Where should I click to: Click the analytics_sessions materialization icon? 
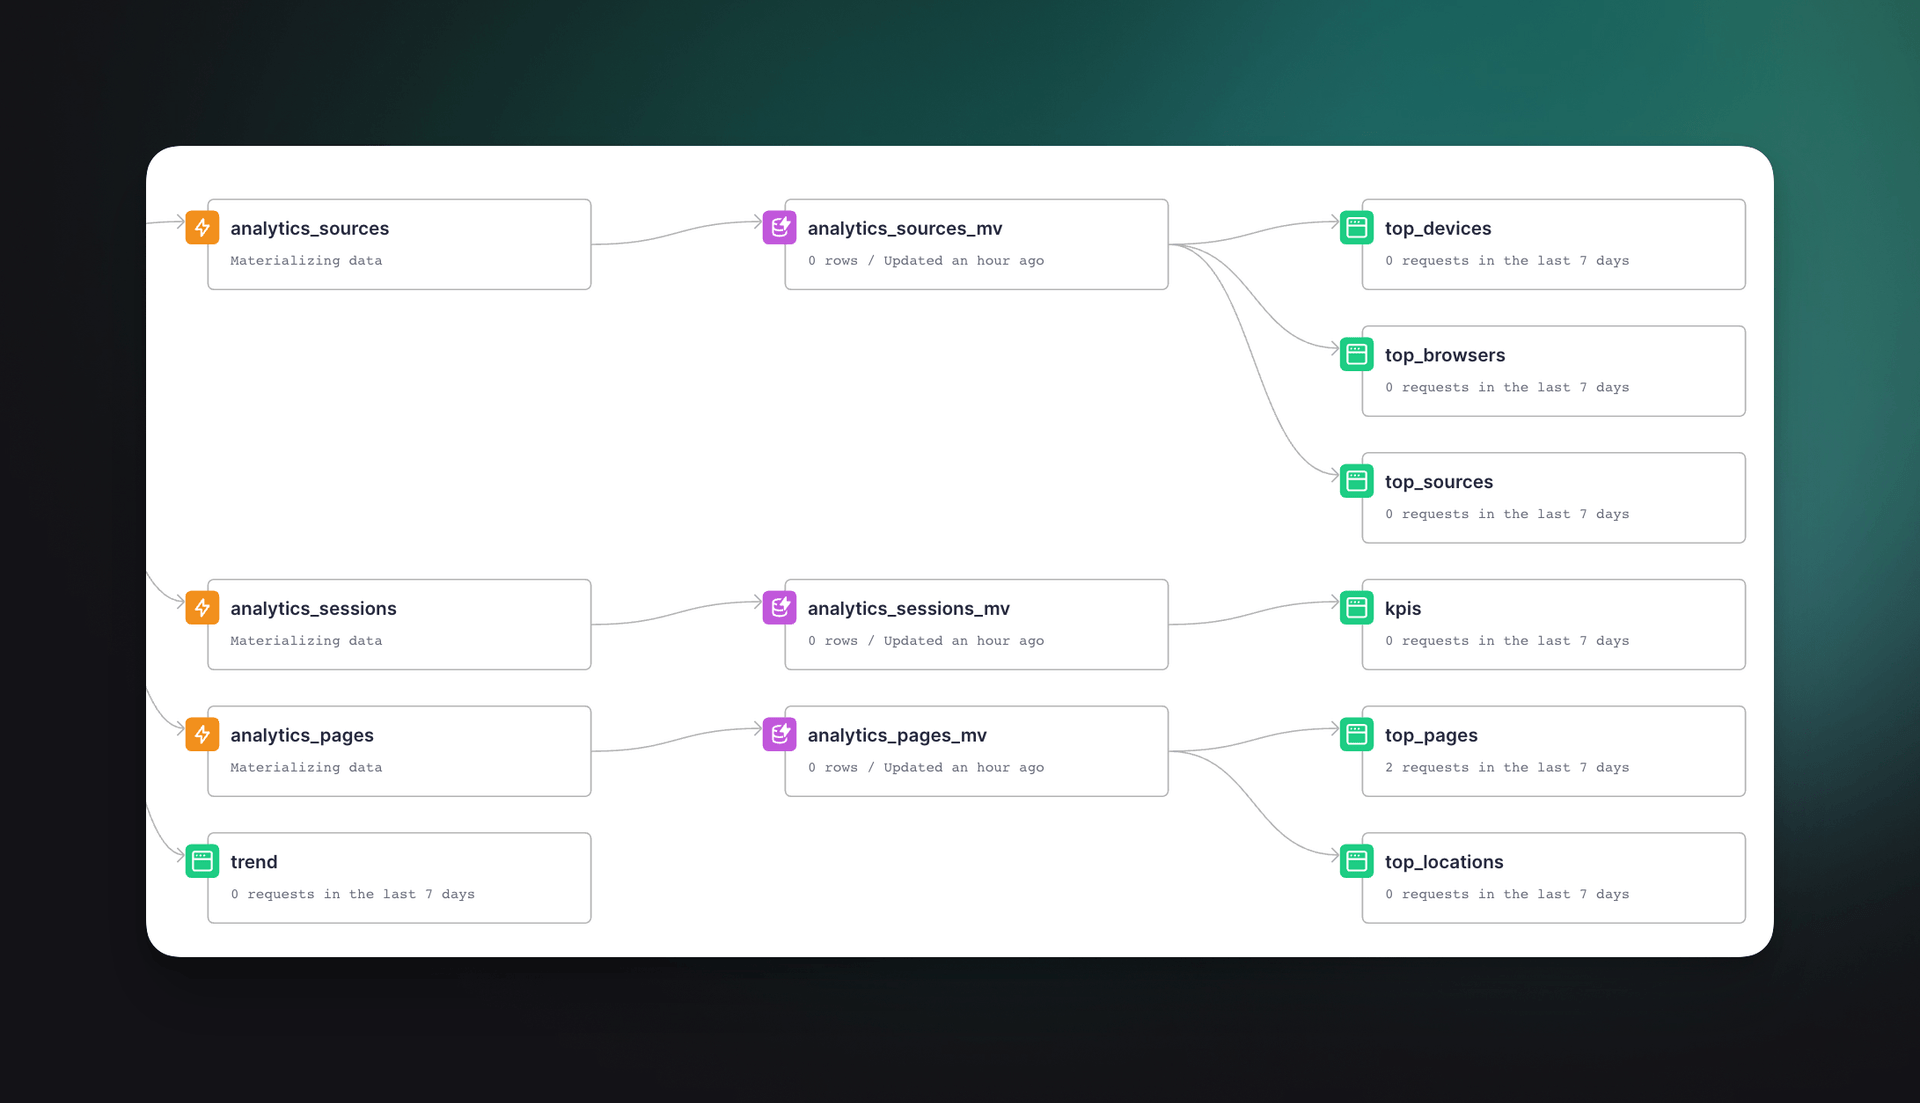click(203, 608)
